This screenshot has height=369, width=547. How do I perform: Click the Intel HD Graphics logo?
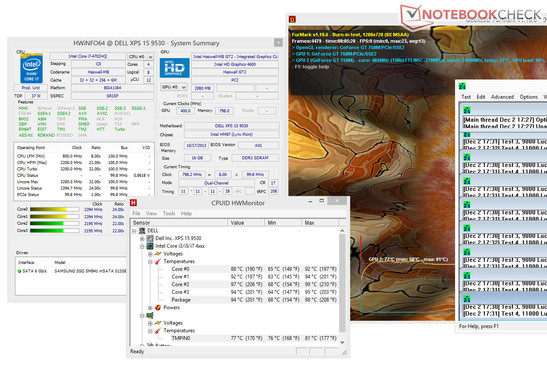click(x=174, y=68)
